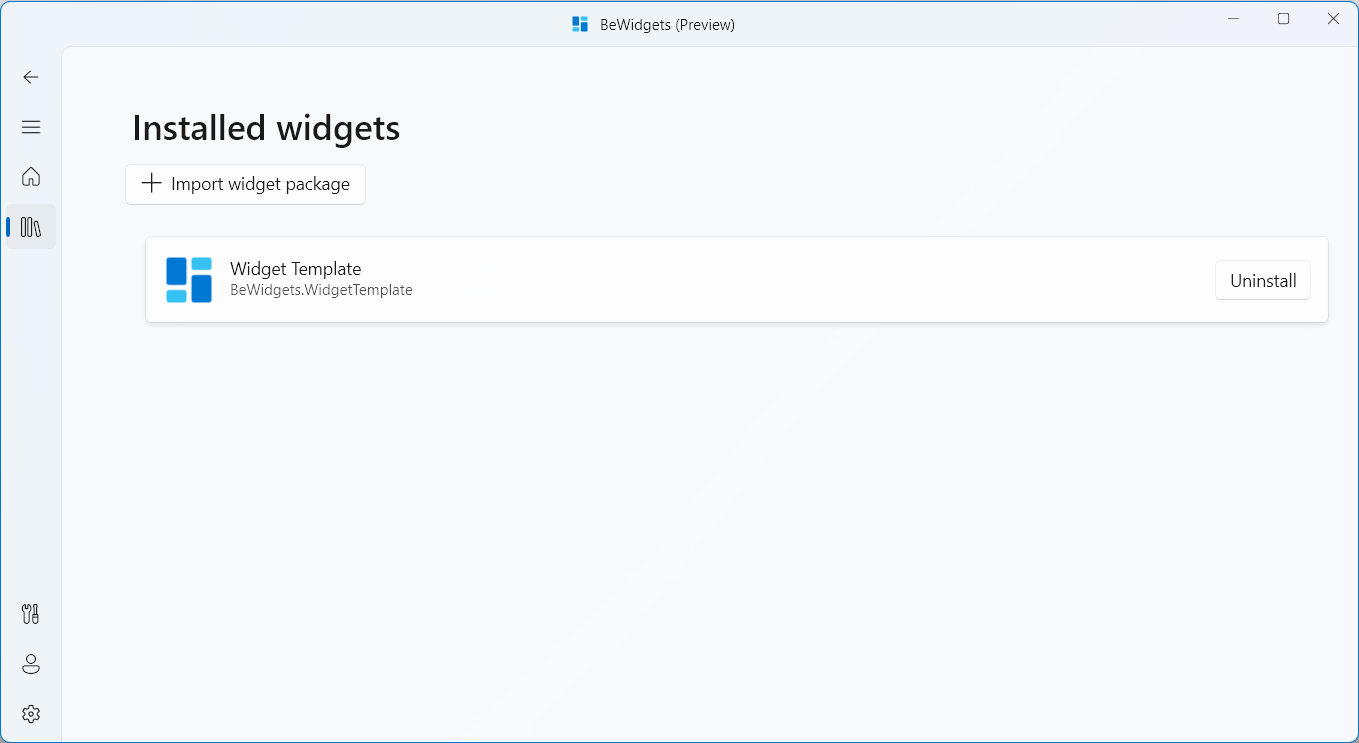The width and height of the screenshot is (1359, 743).
Task: Open the hamburger navigation menu
Action: click(30, 127)
